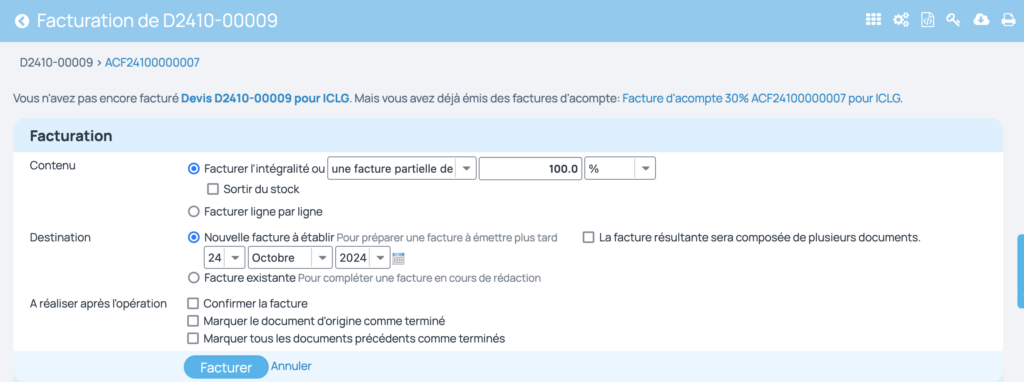Select the Facture existante radio button

(193, 278)
